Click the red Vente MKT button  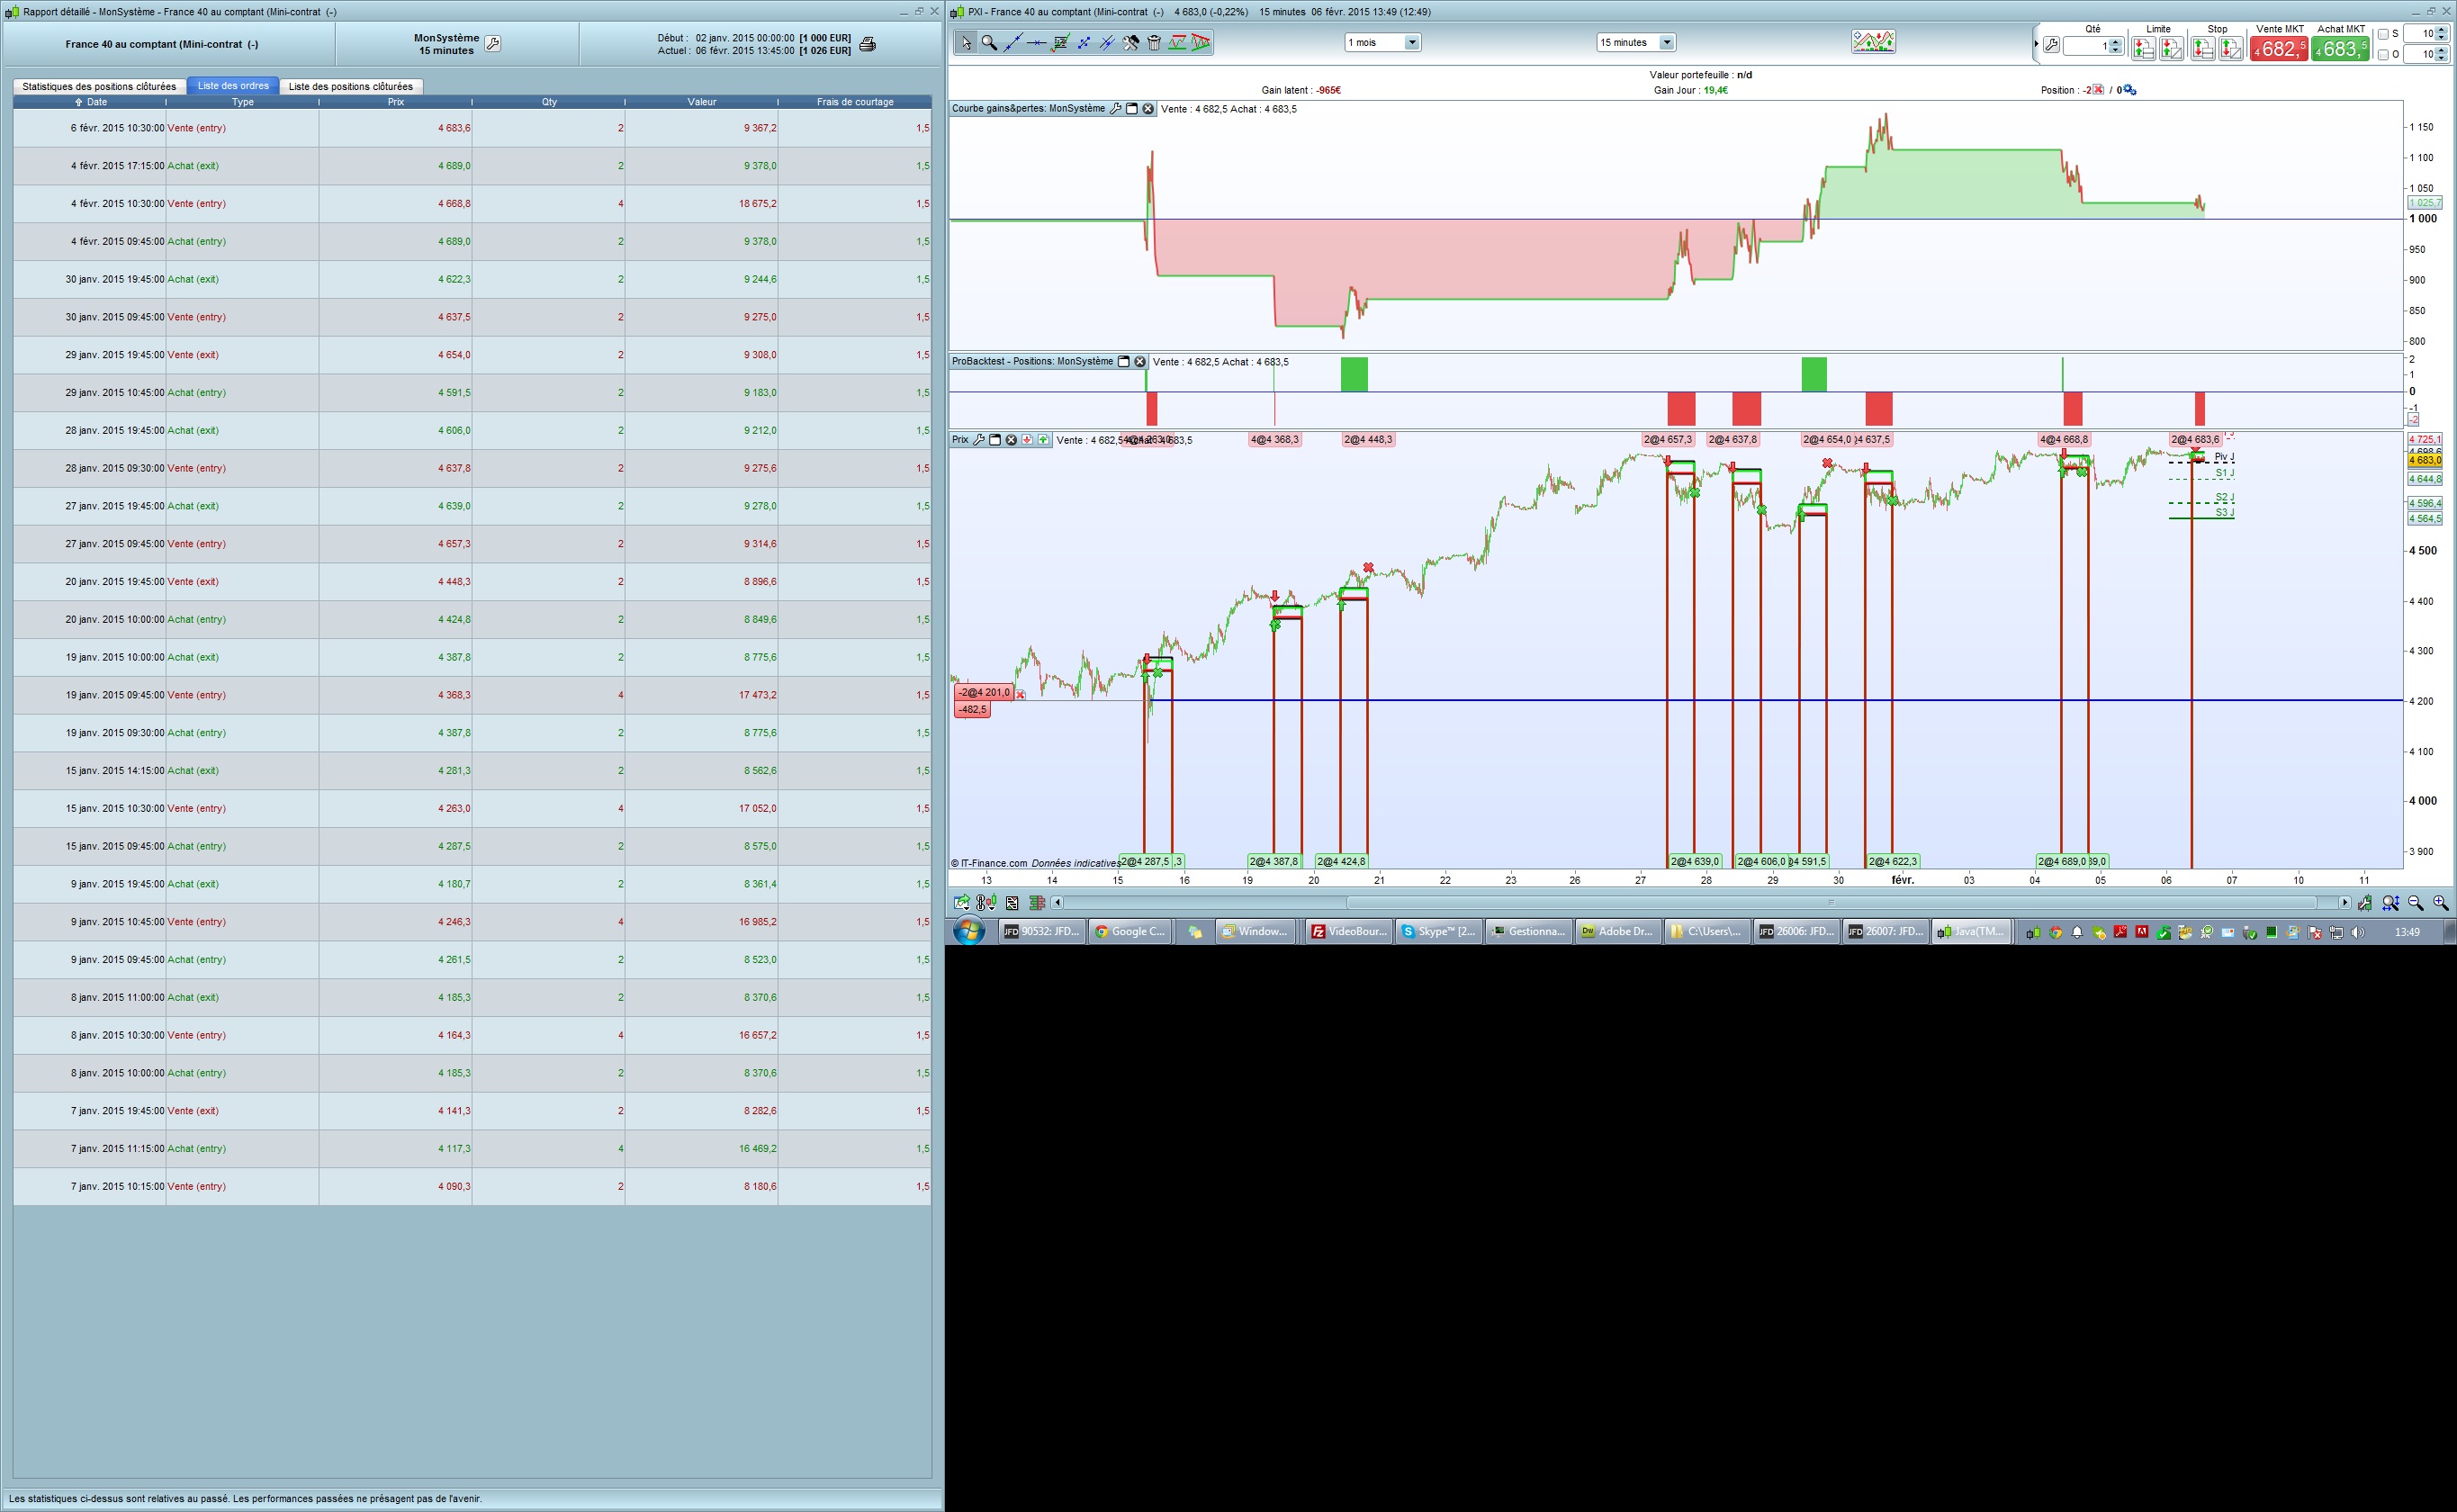[x=2279, y=48]
